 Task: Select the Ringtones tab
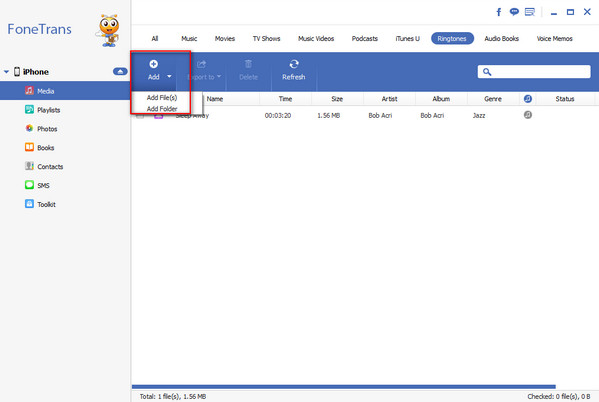click(x=452, y=39)
